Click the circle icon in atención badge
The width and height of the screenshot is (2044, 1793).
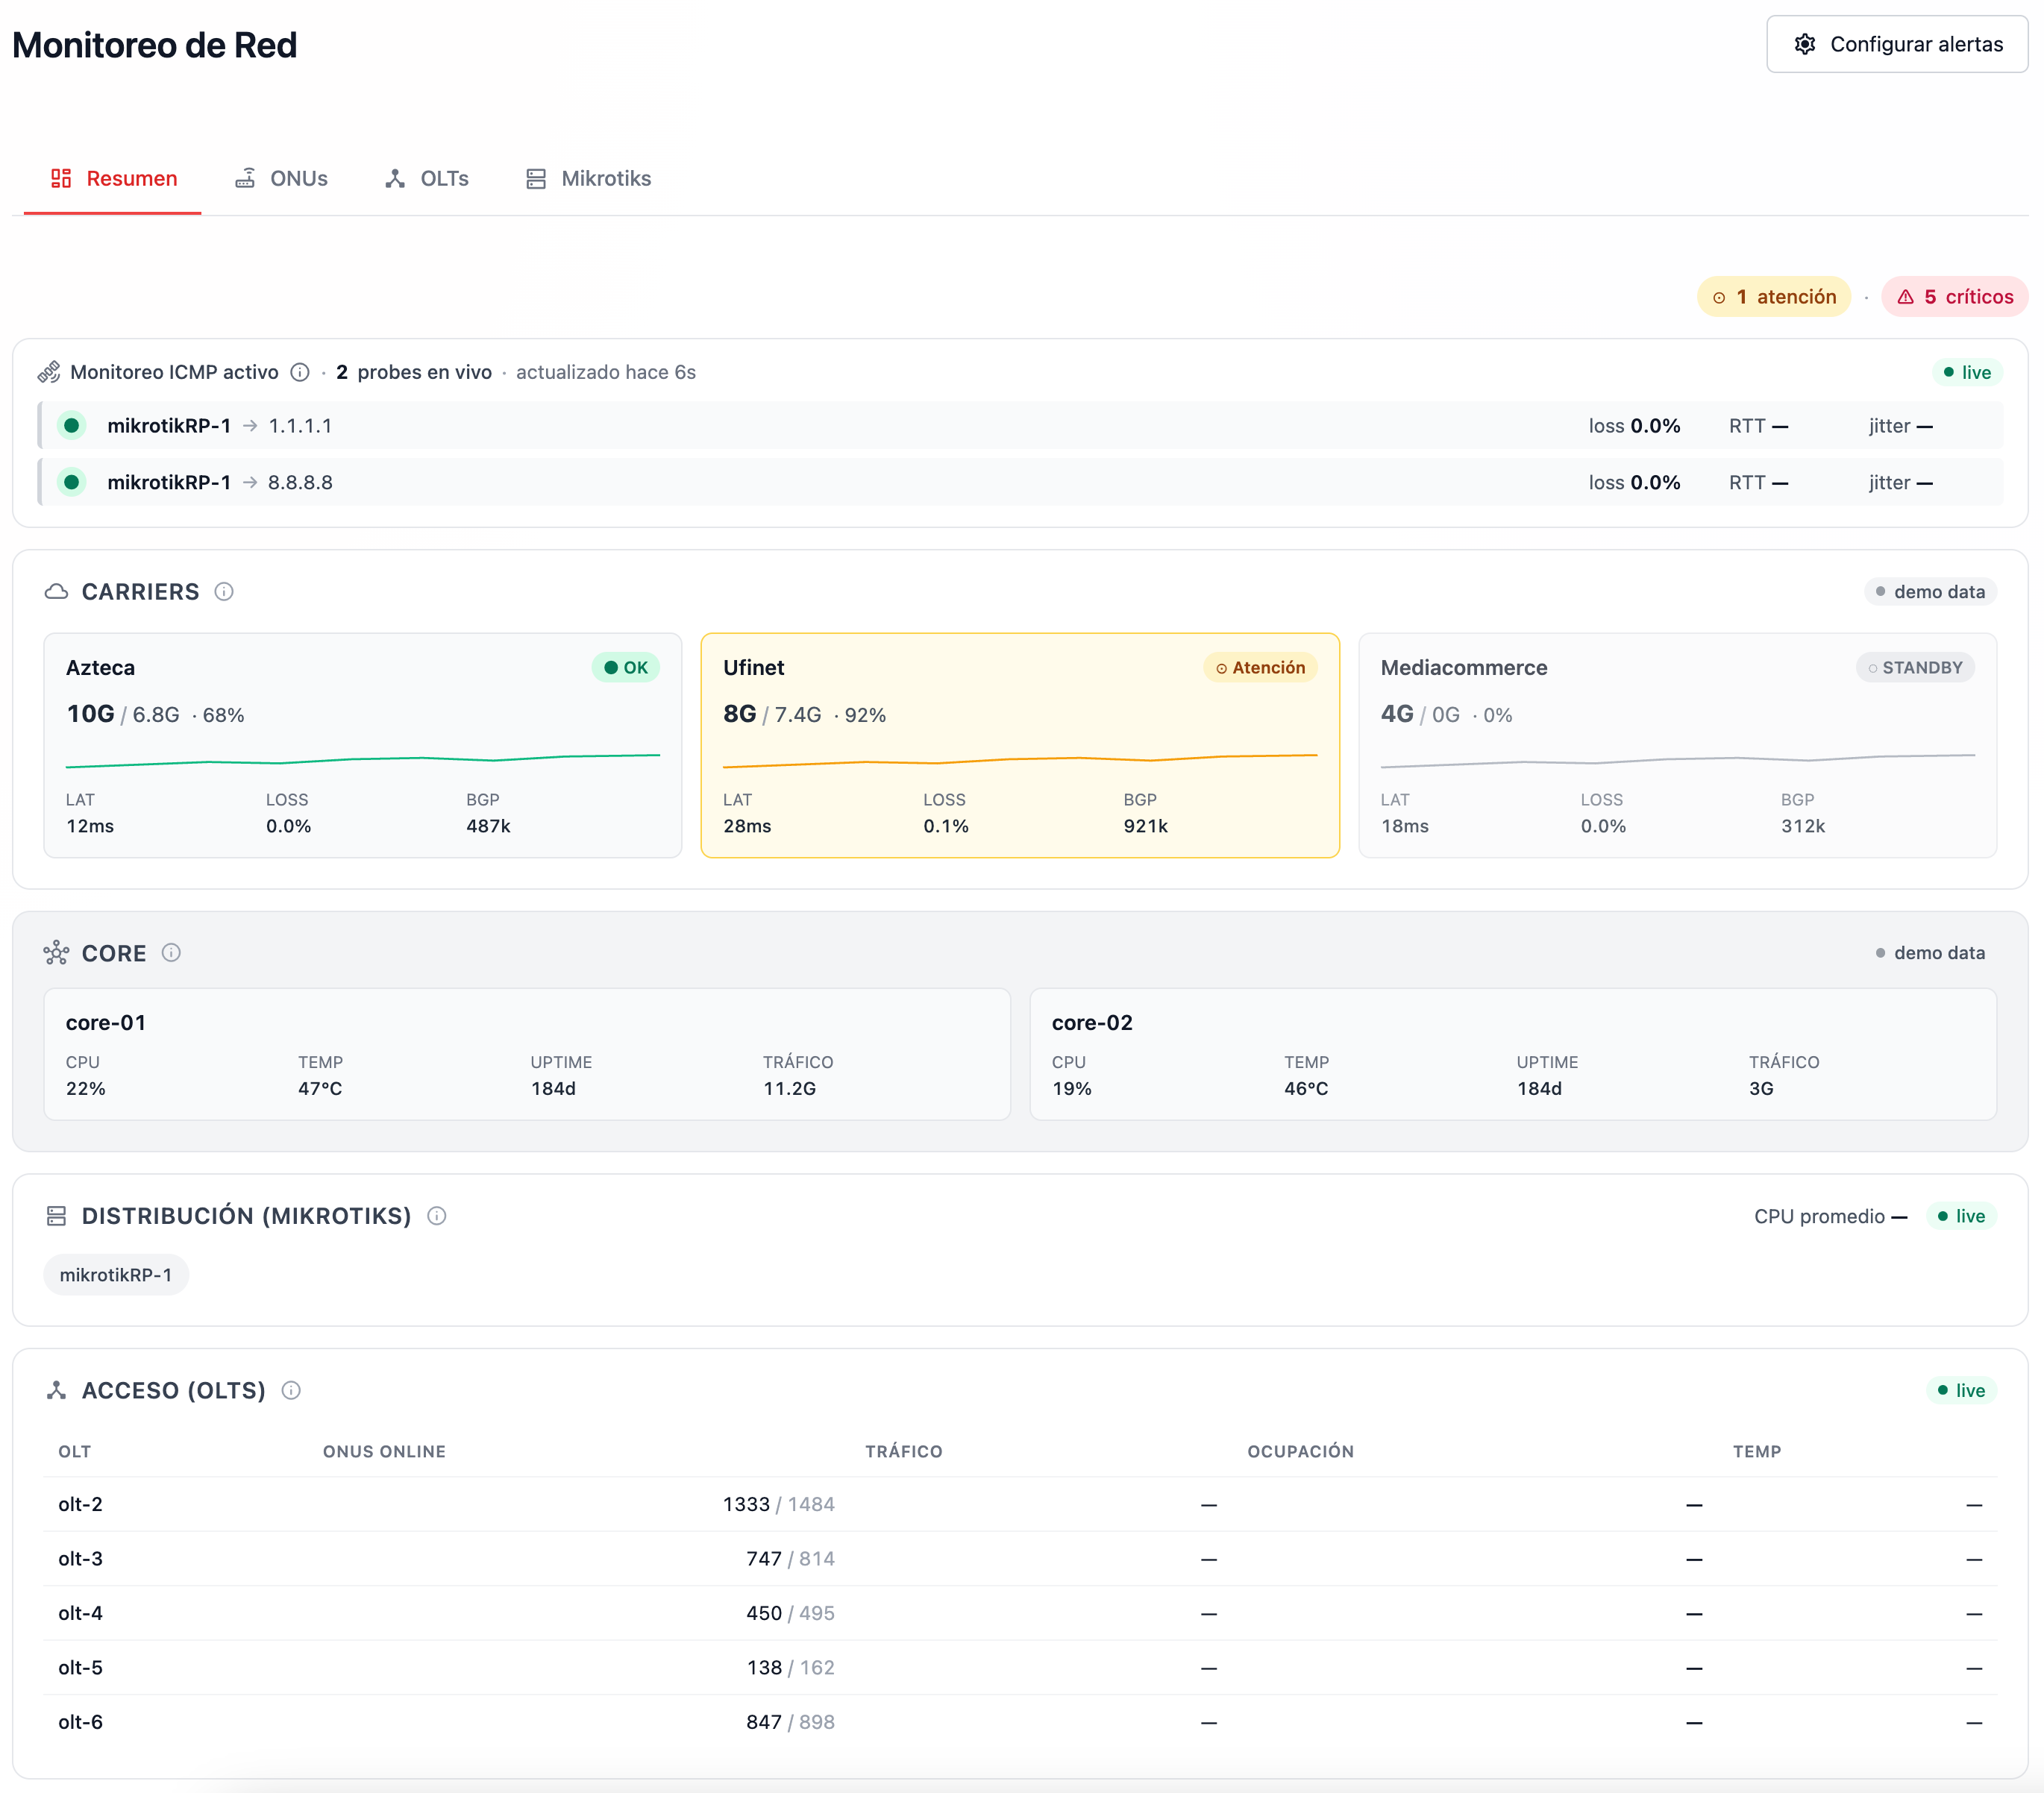[1719, 298]
